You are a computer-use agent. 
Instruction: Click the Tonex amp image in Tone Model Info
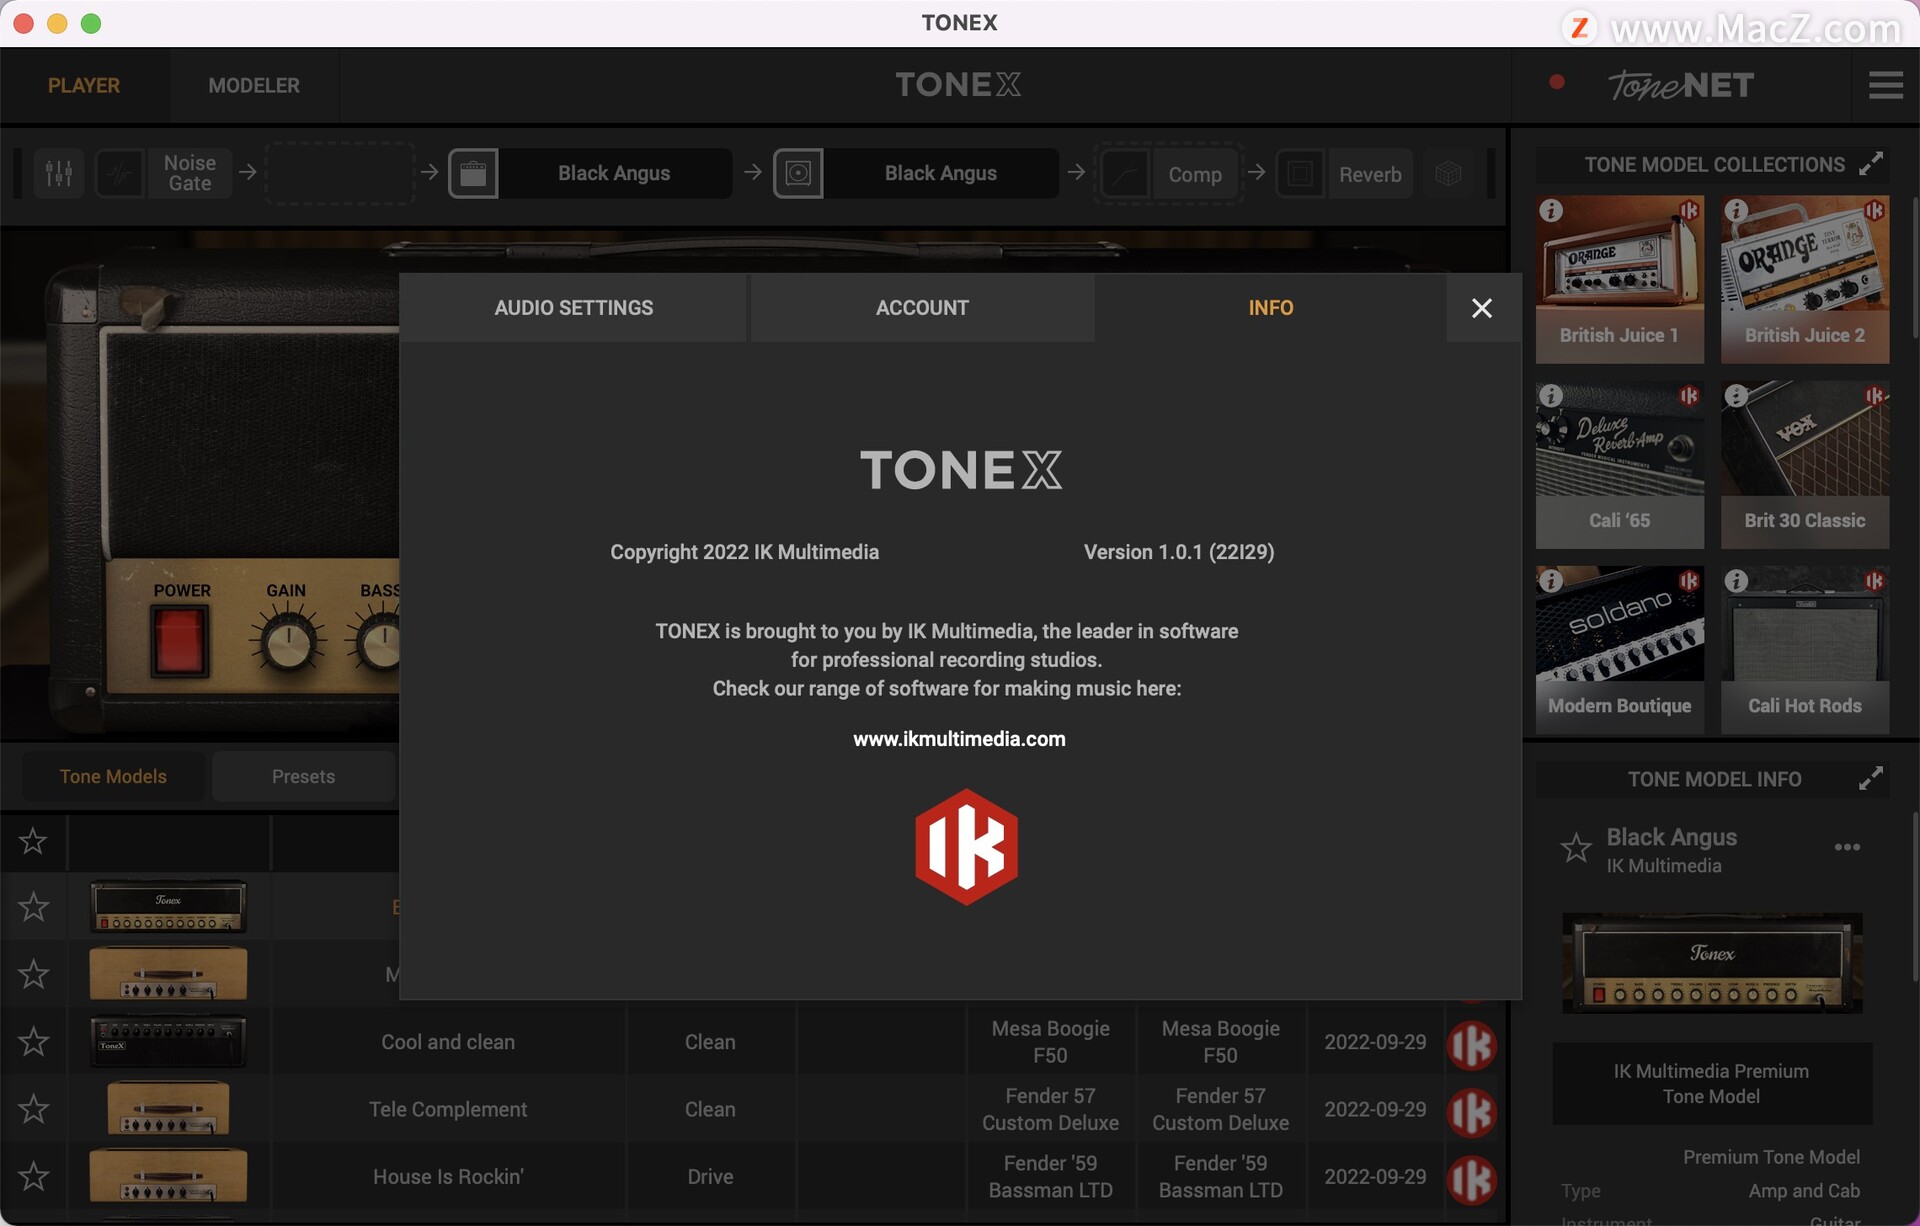(1712, 963)
